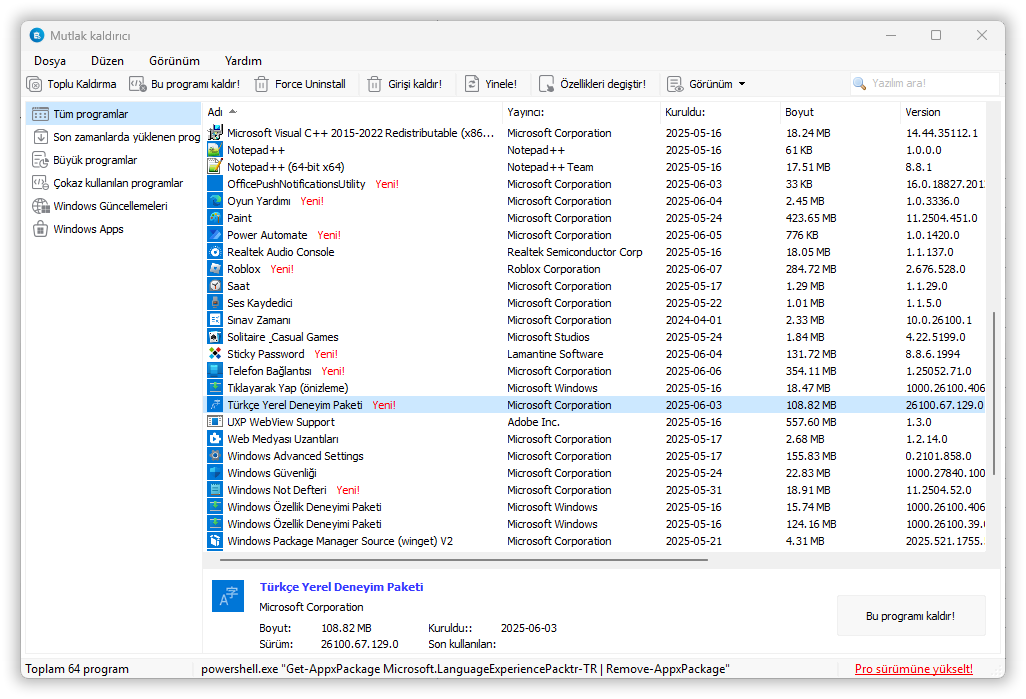The image size is (1026, 699).
Task: Select the Windows Apps category
Action: [113, 228]
